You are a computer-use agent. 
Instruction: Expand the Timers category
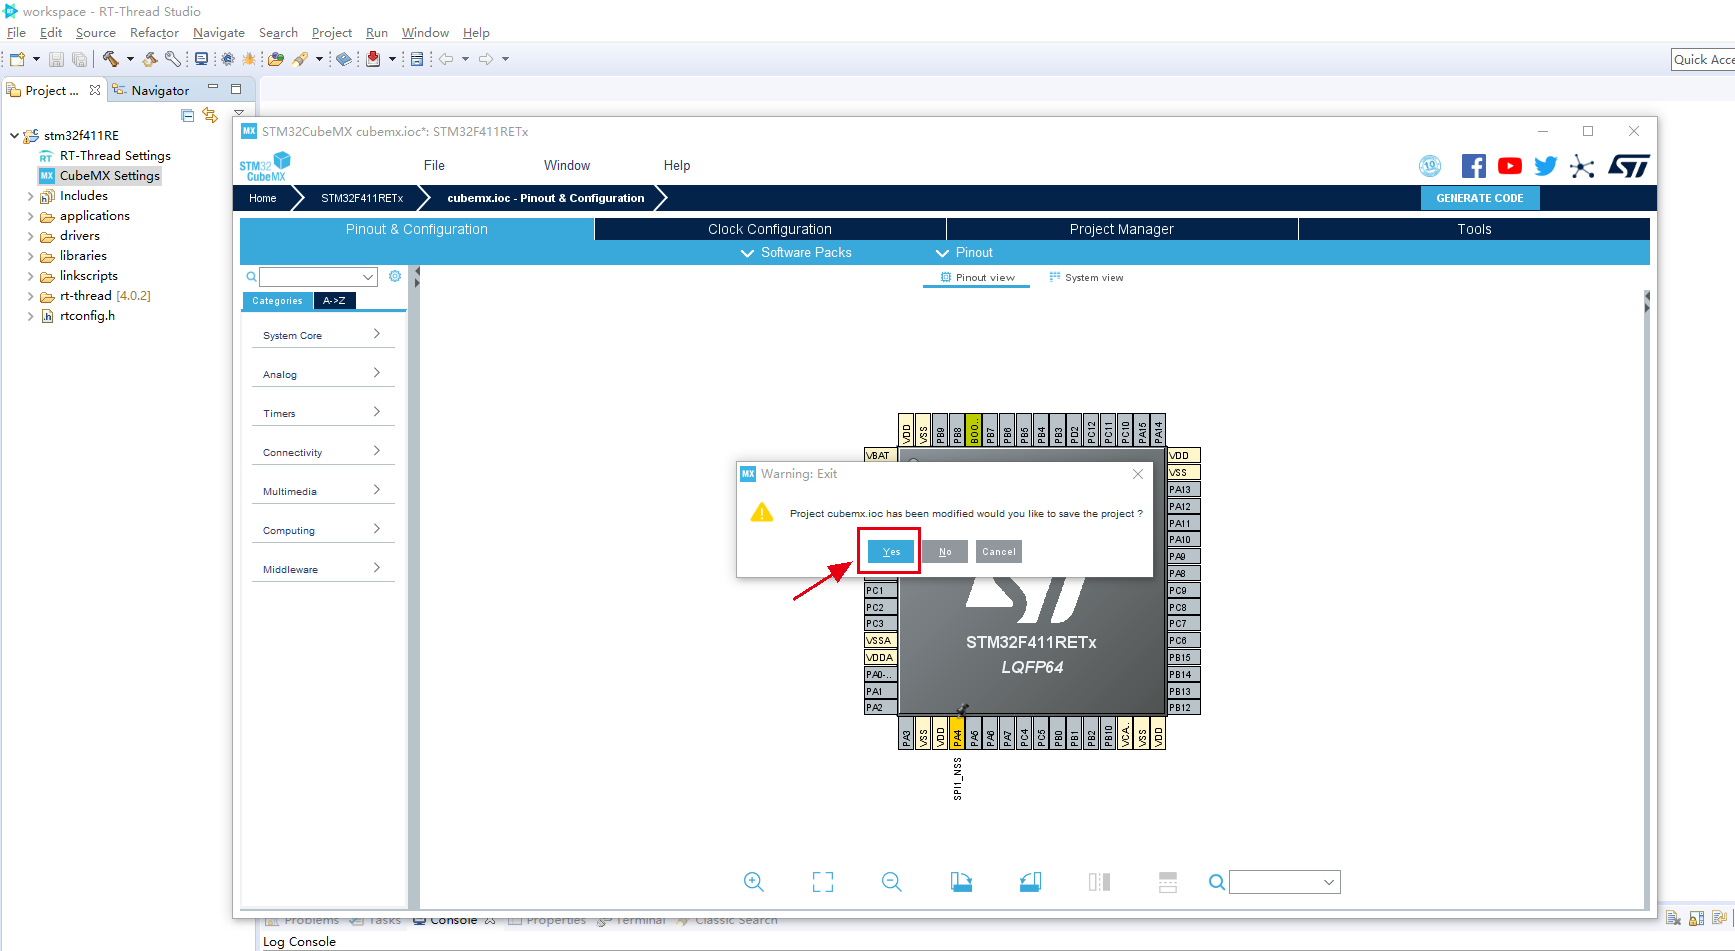tap(323, 413)
